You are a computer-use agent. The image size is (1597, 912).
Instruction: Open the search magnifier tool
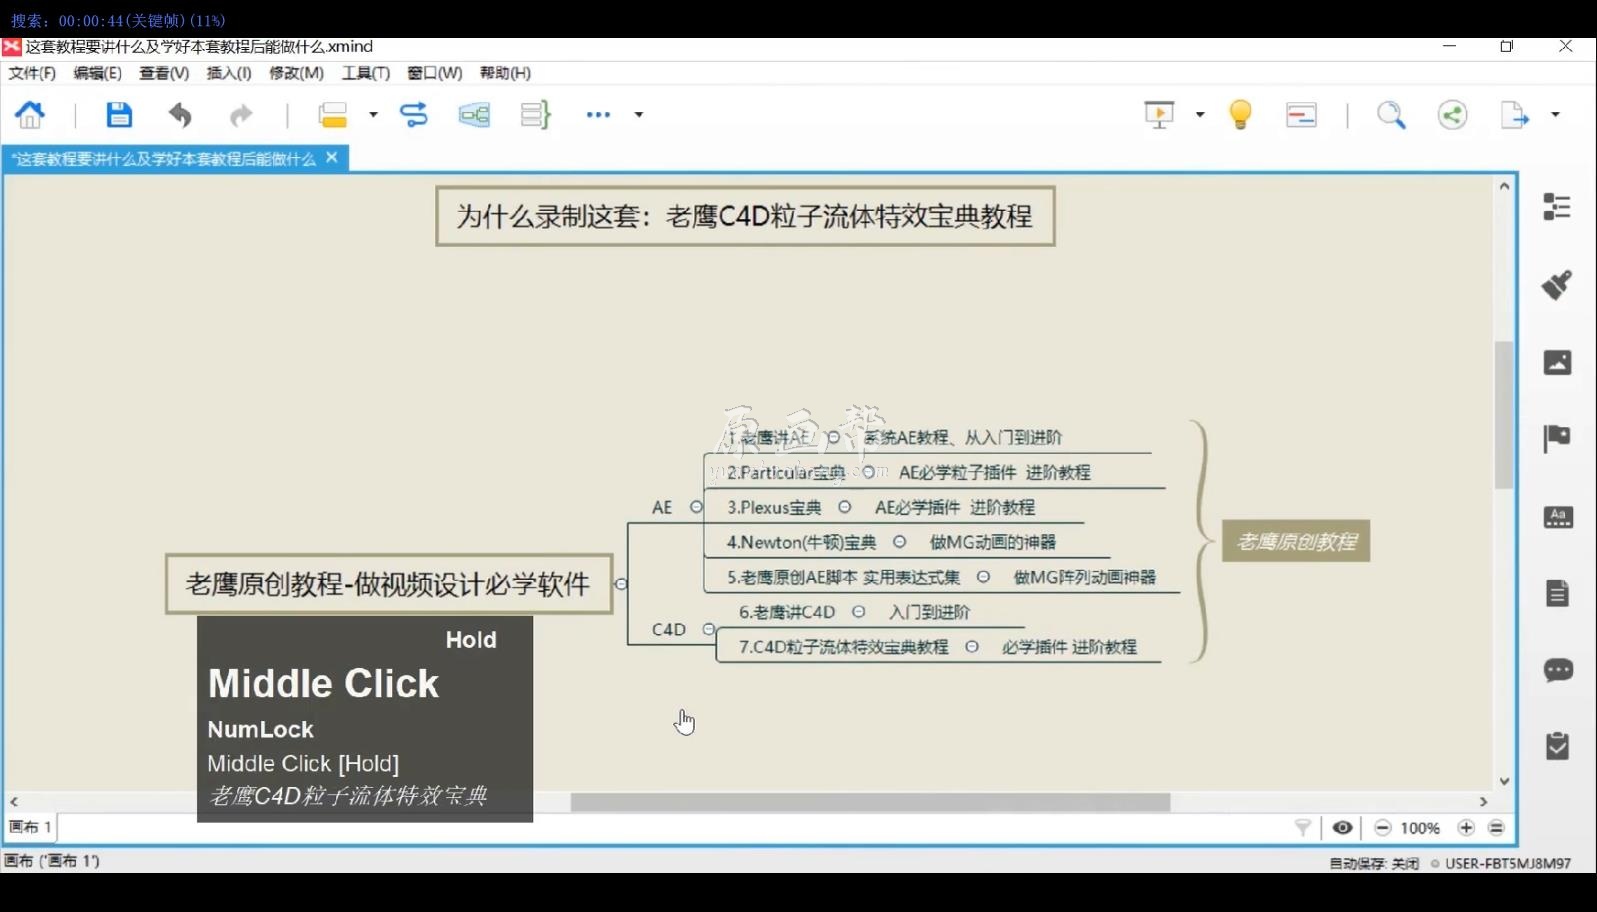(1391, 115)
